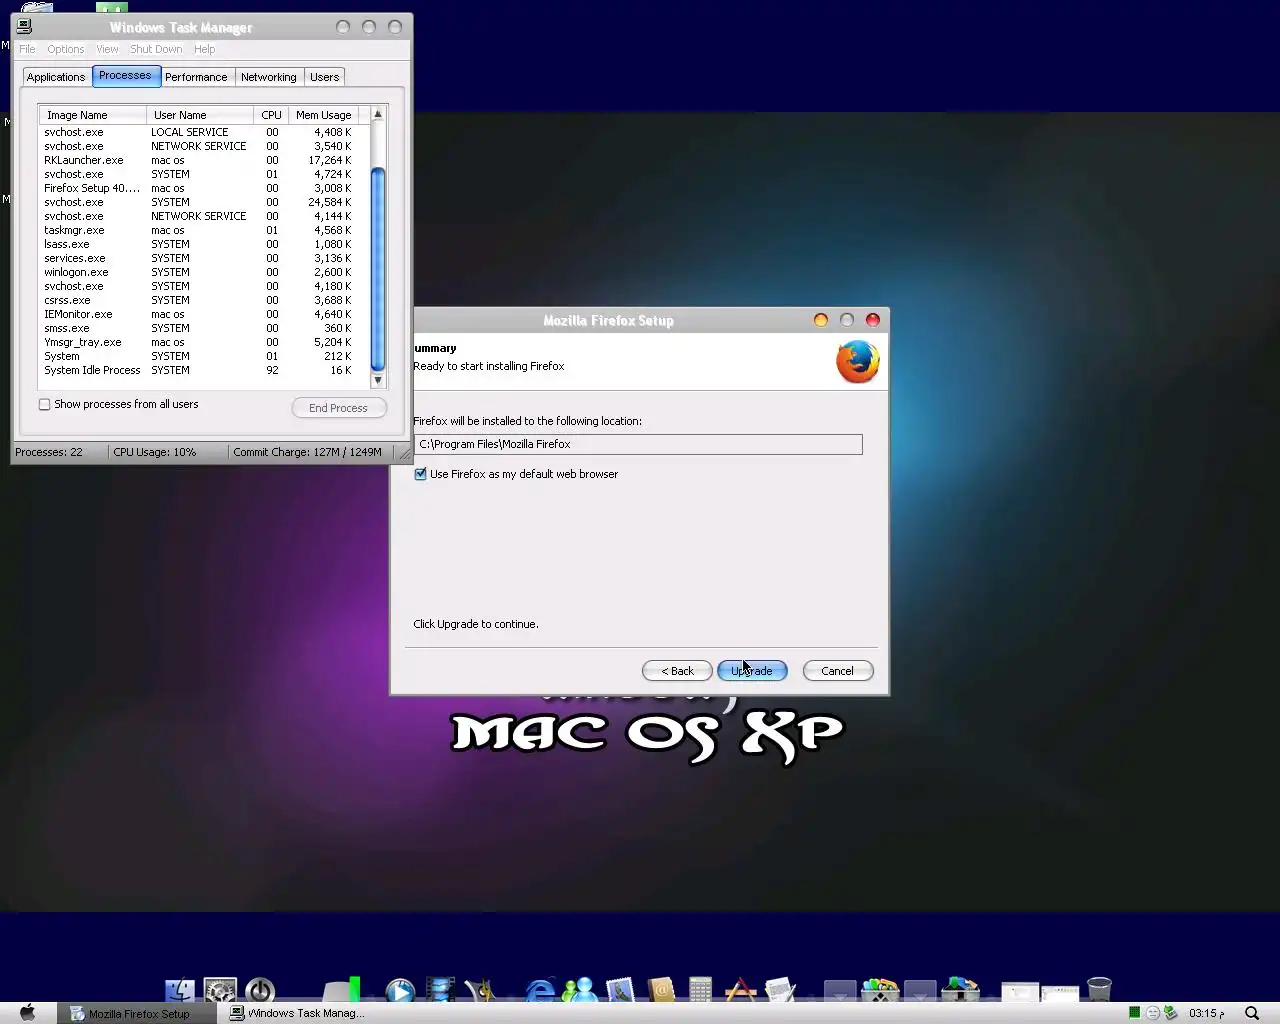Open Applications ruler-and-pencil dock icon

(x=740, y=989)
